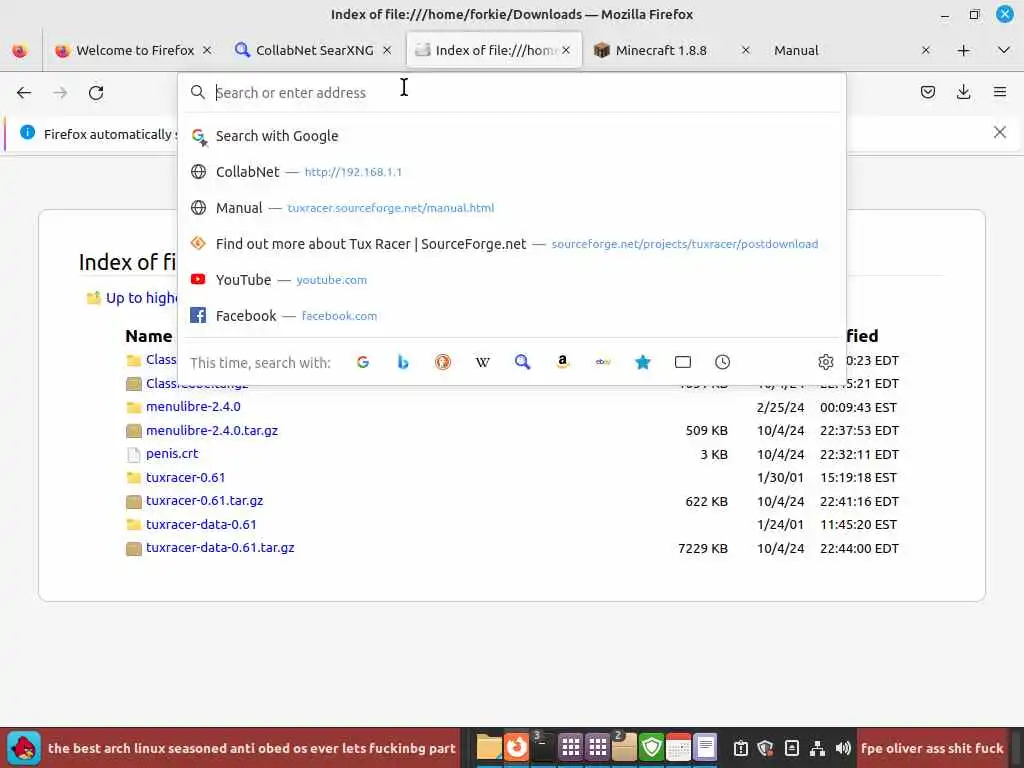
Task: Click the volume icon in the system tray
Action: 843,748
